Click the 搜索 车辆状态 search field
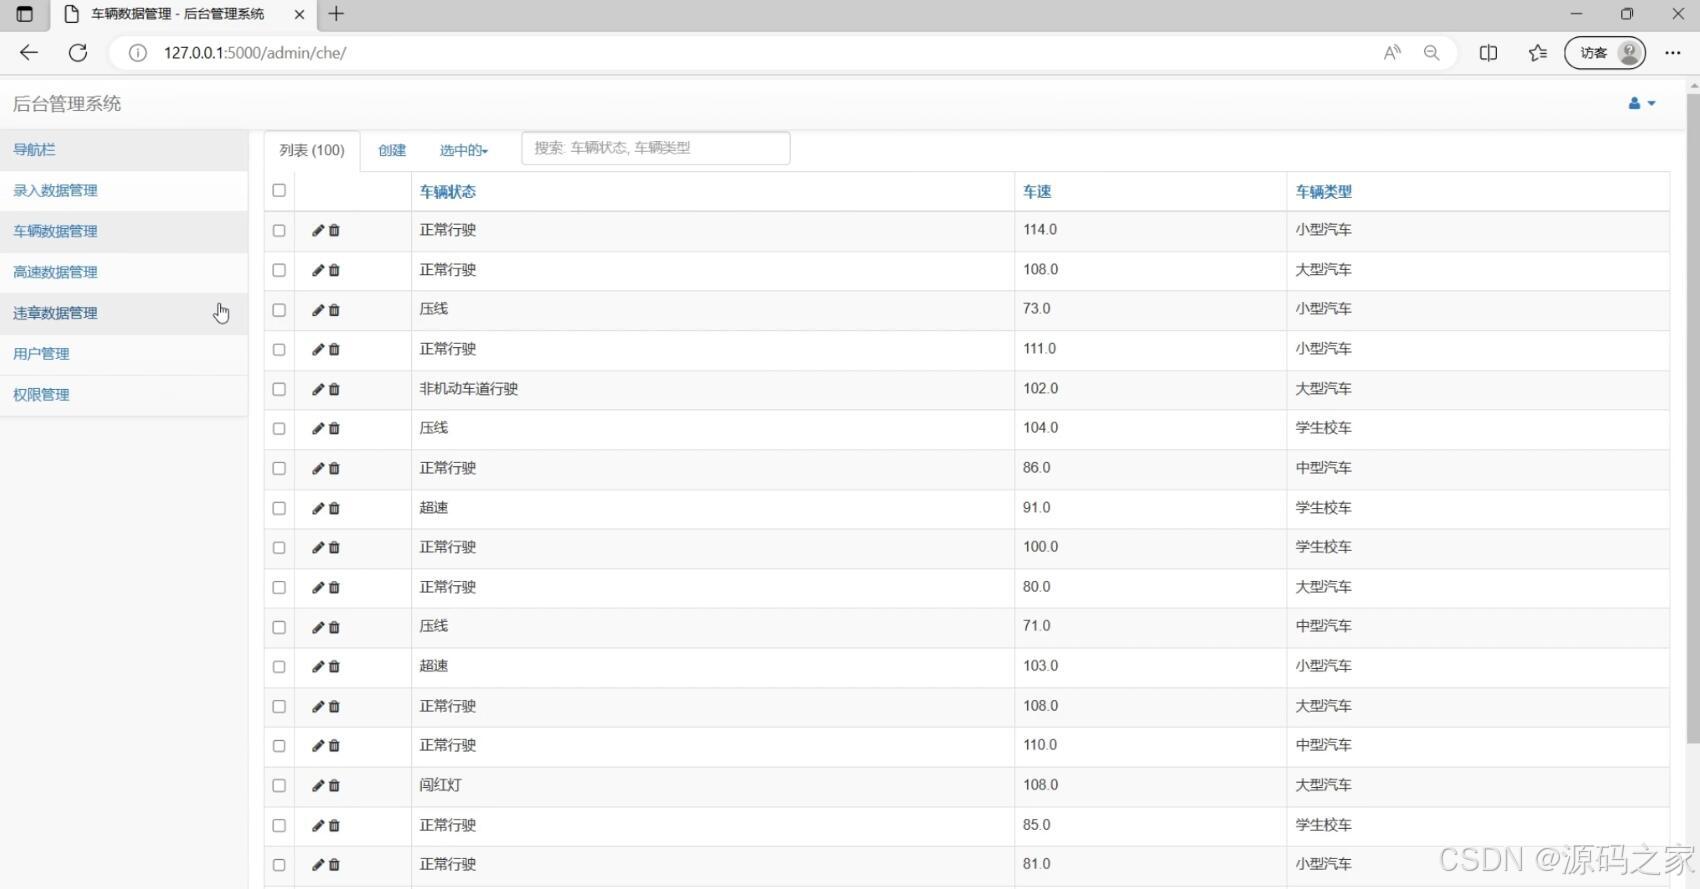The height and width of the screenshot is (889, 1700). click(656, 148)
